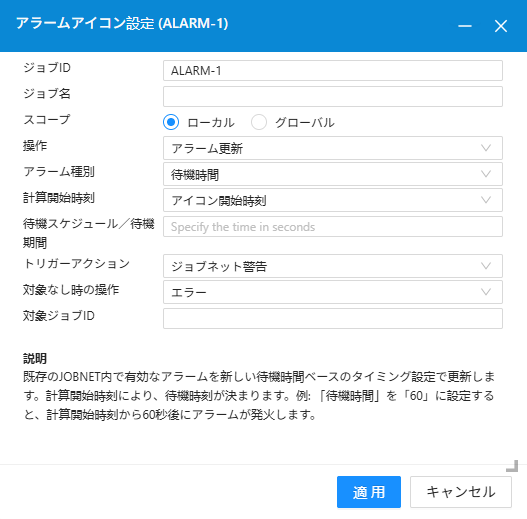The width and height of the screenshot is (527, 519).
Task: Click the description paragraph starting 既存のJOBNET内で
Action: click(x=259, y=396)
